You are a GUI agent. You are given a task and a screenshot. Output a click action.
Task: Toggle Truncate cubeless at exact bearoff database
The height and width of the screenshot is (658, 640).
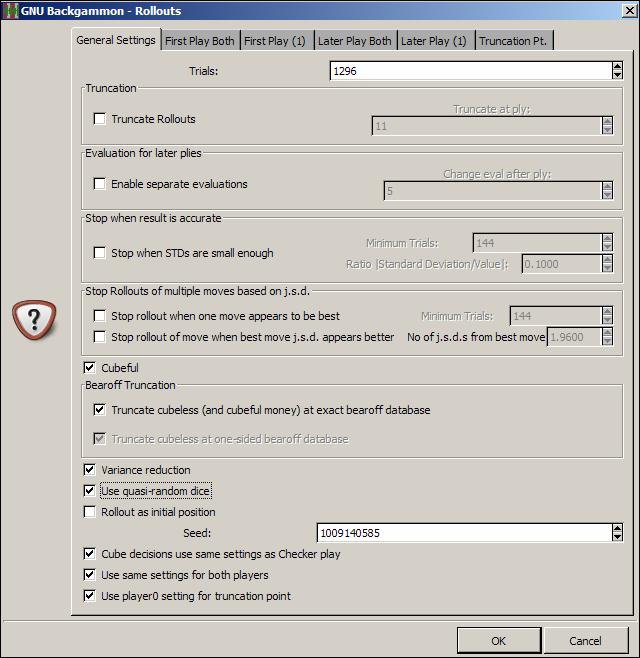click(x=99, y=410)
